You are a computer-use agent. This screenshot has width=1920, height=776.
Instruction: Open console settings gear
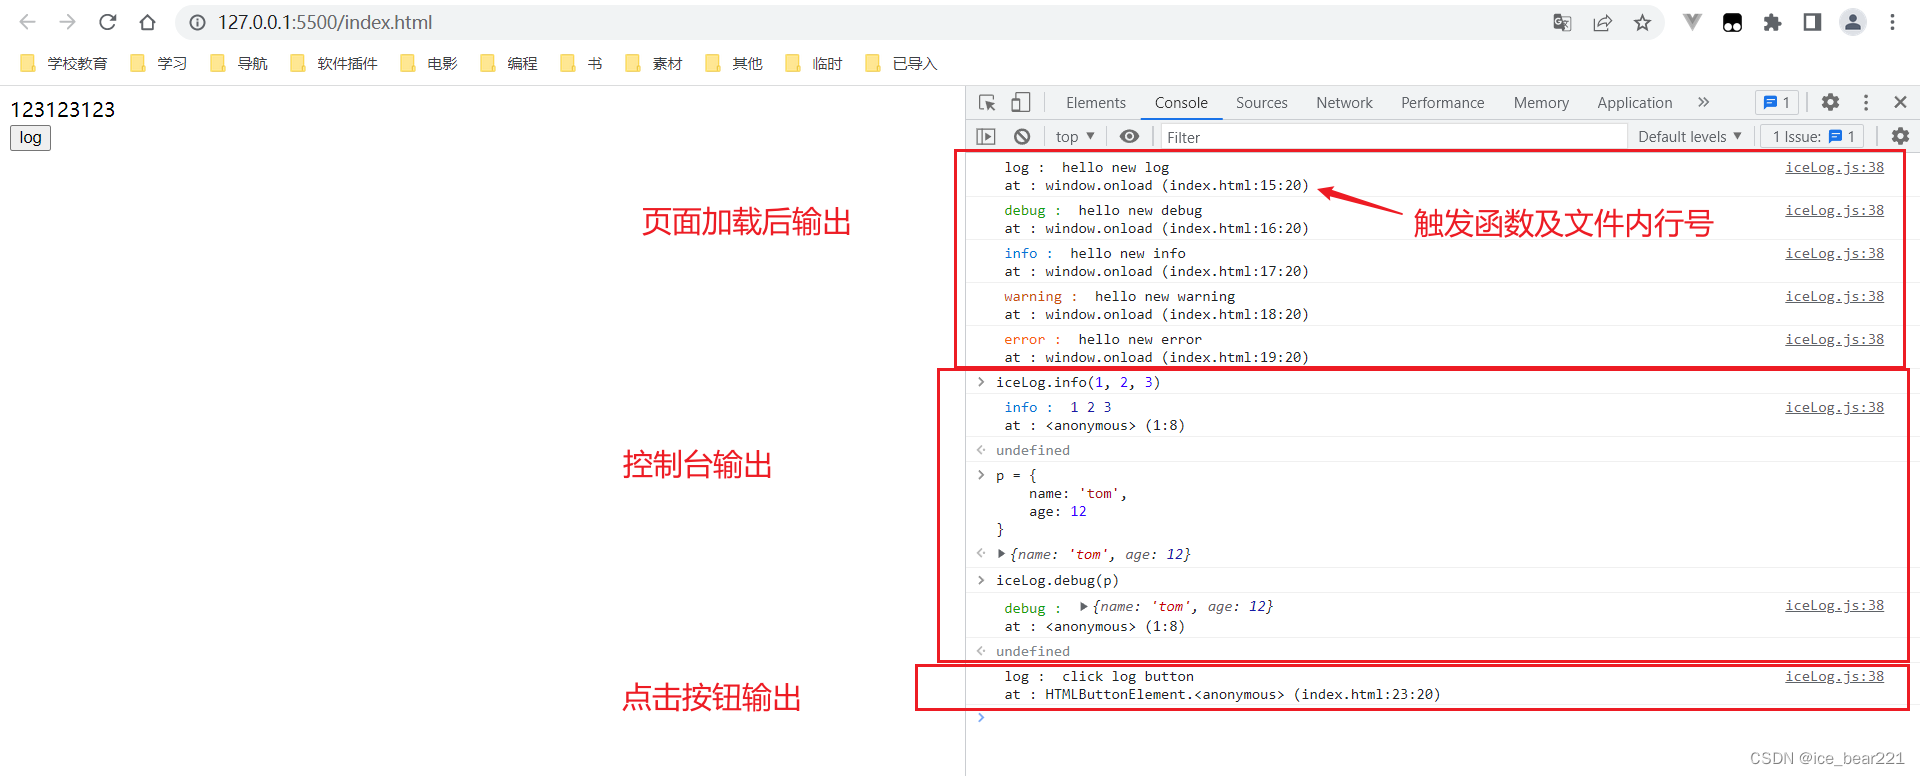pos(1900,136)
